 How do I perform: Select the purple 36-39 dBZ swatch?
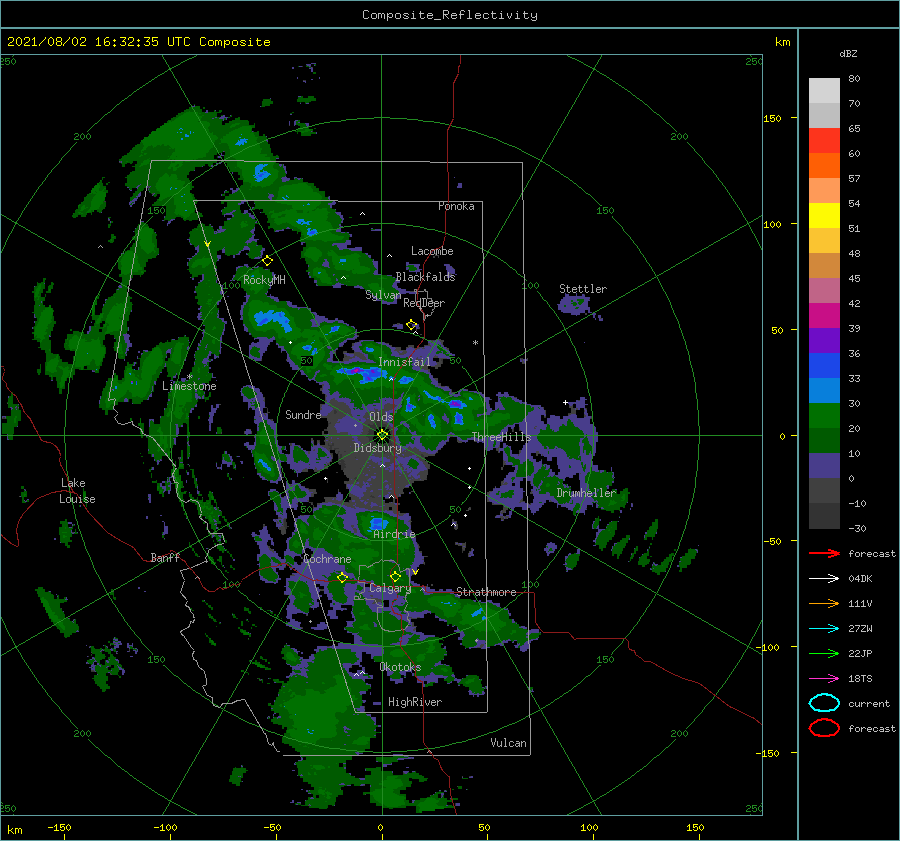824,341
